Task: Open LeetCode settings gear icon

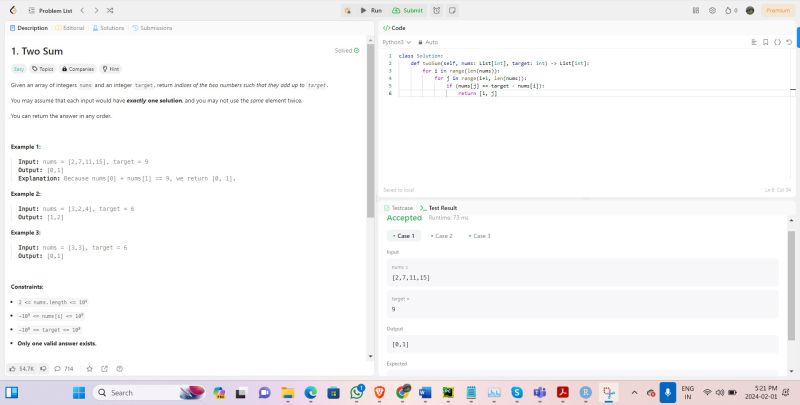Action: [x=712, y=9]
